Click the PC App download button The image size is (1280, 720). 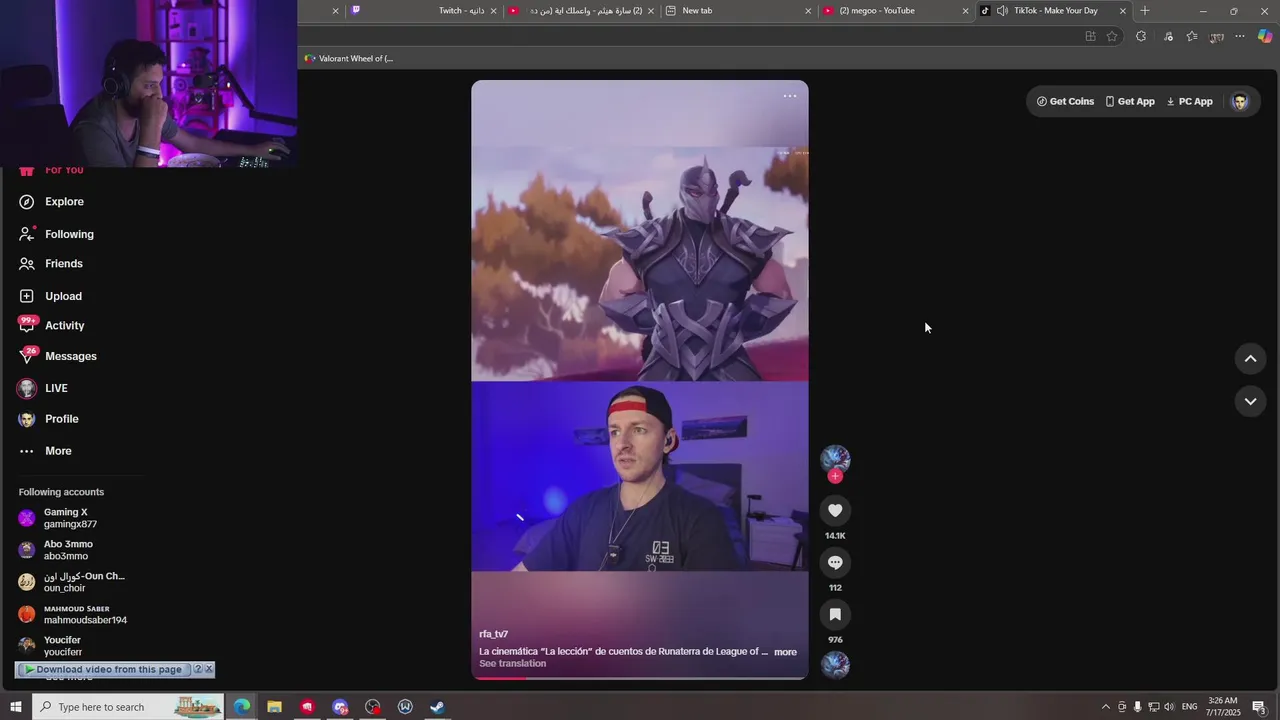[x=1190, y=101]
